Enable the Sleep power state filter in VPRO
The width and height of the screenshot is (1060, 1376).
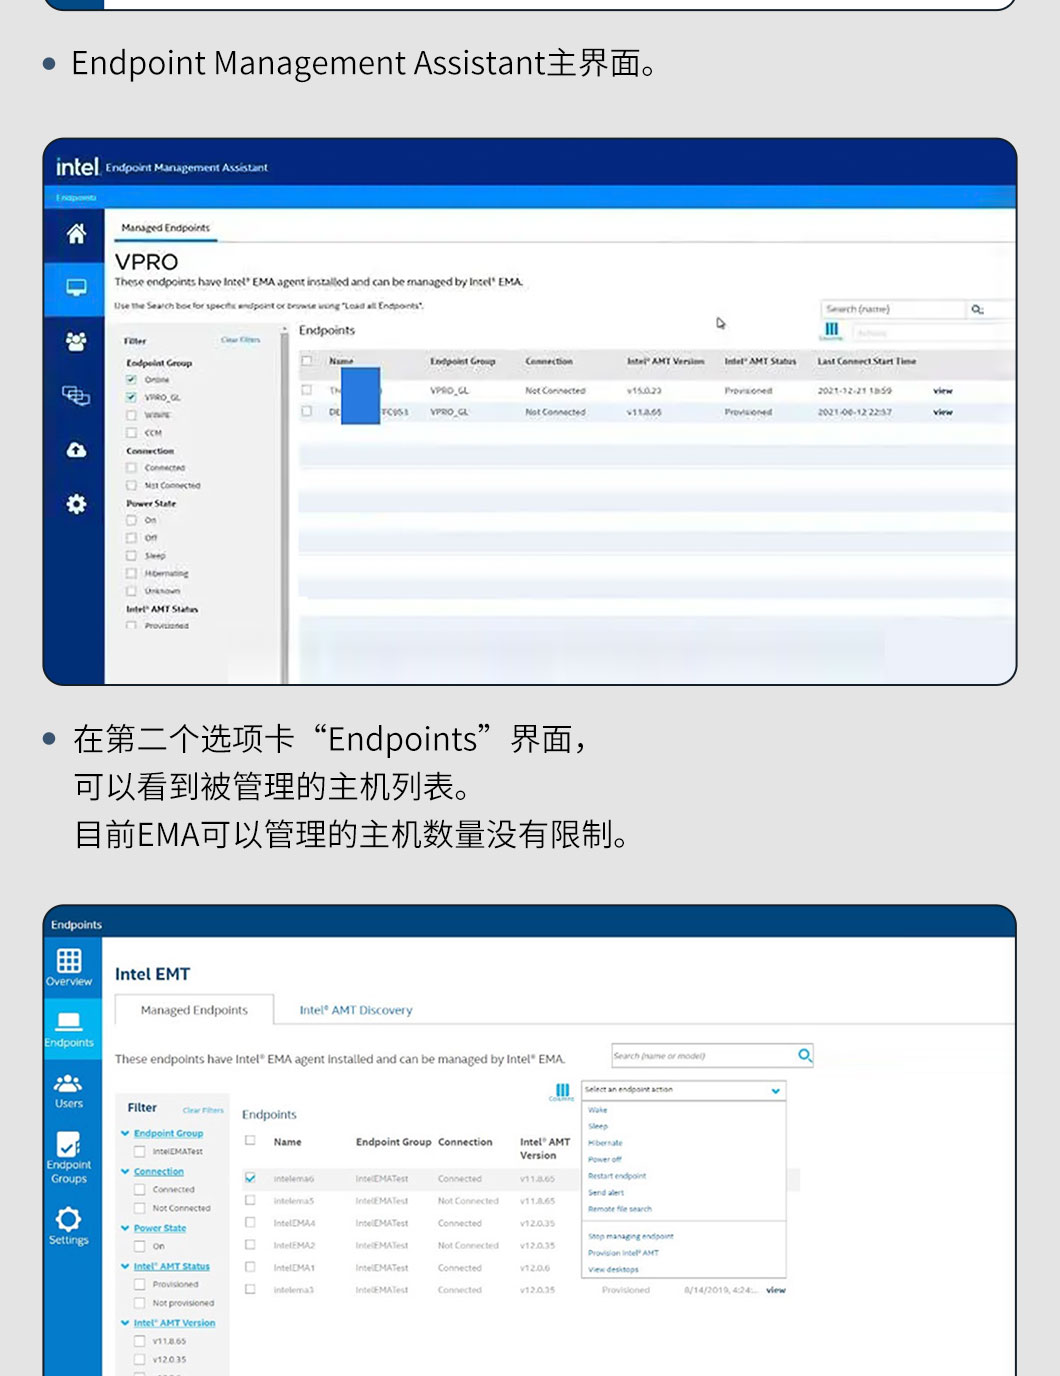pos(131,555)
